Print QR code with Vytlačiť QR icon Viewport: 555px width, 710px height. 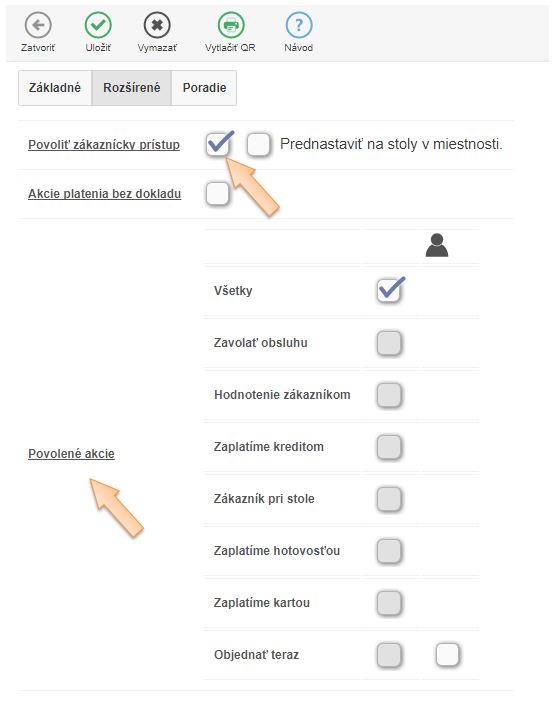(231, 25)
